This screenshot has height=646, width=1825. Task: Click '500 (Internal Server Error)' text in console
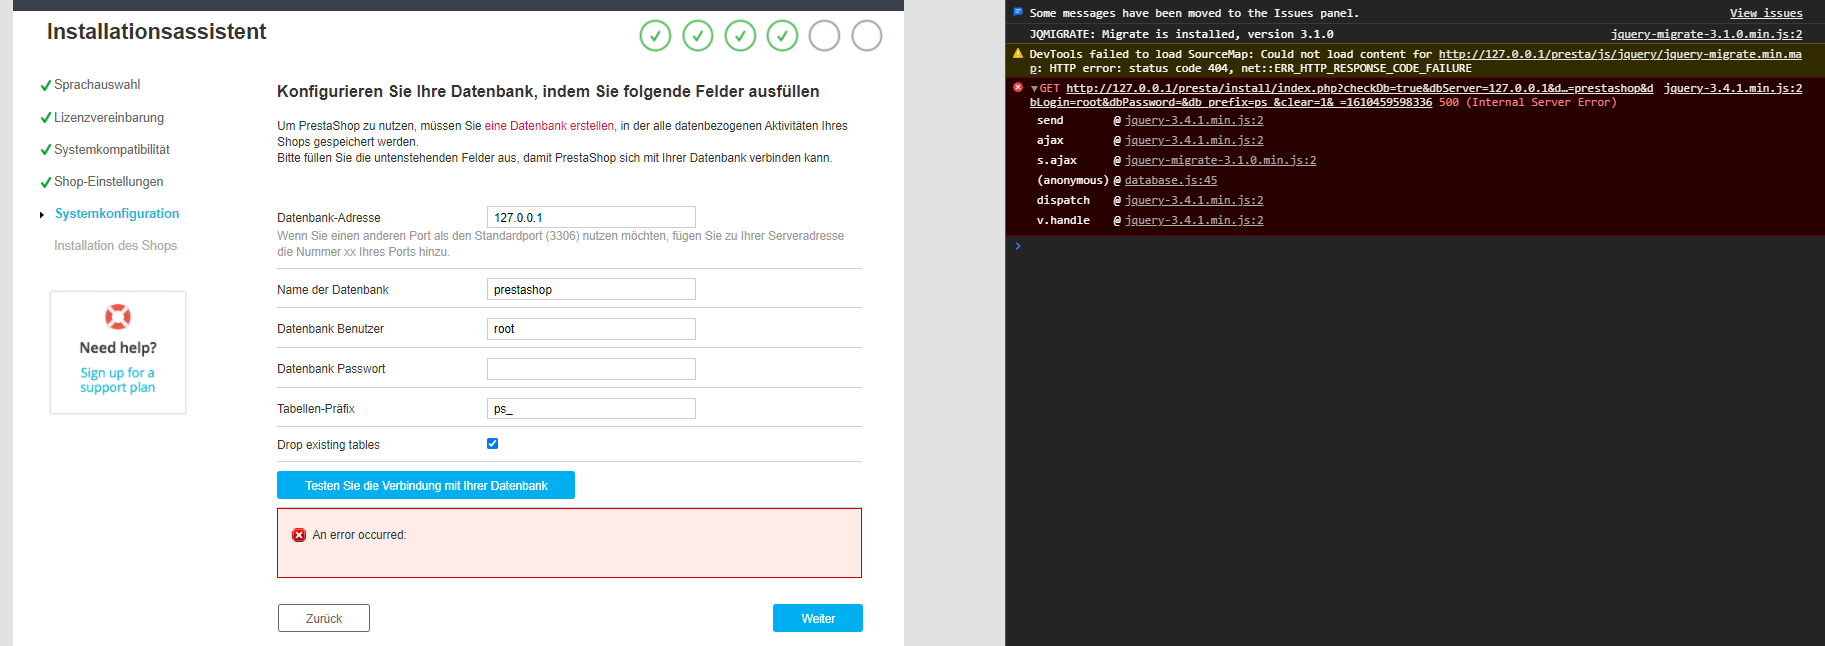1527,102
